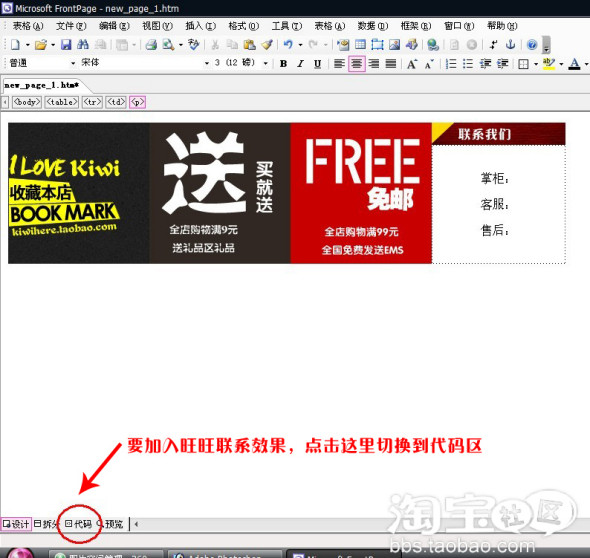The image size is (590, 558).
Task: Expand the borders dropdown arrow
Action: point(536,64)
